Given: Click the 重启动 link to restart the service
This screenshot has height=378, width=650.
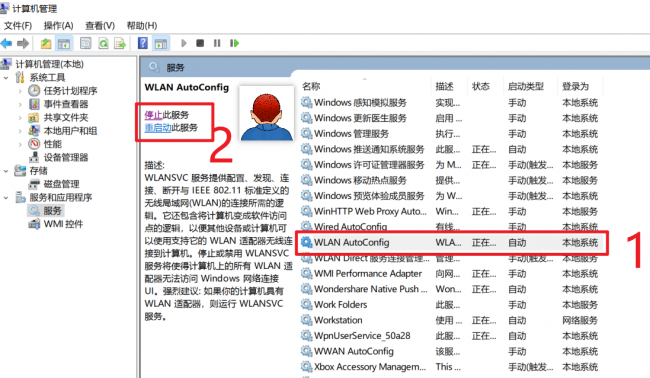Looking at the screenshot, I should pyautogui.click(x=158, y=128).
